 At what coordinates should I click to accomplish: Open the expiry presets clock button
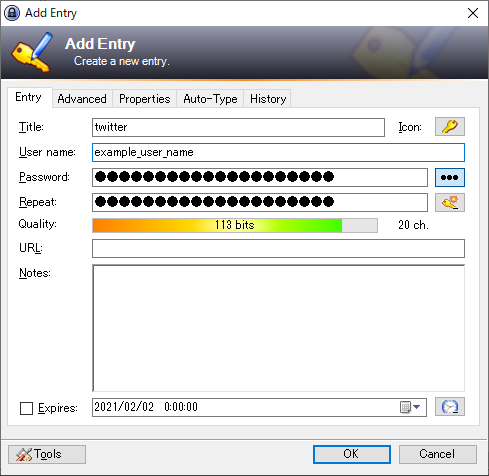[450, 407]
